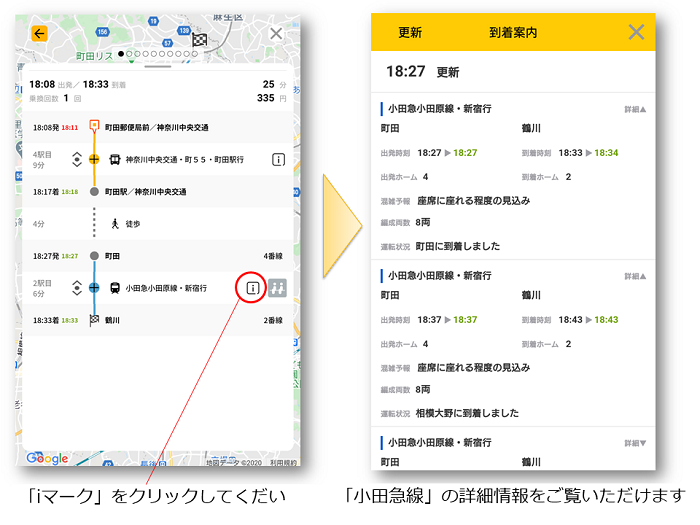Expand stops of the 2駅目 train segment
700x525 pixels.
coord(77,288)
